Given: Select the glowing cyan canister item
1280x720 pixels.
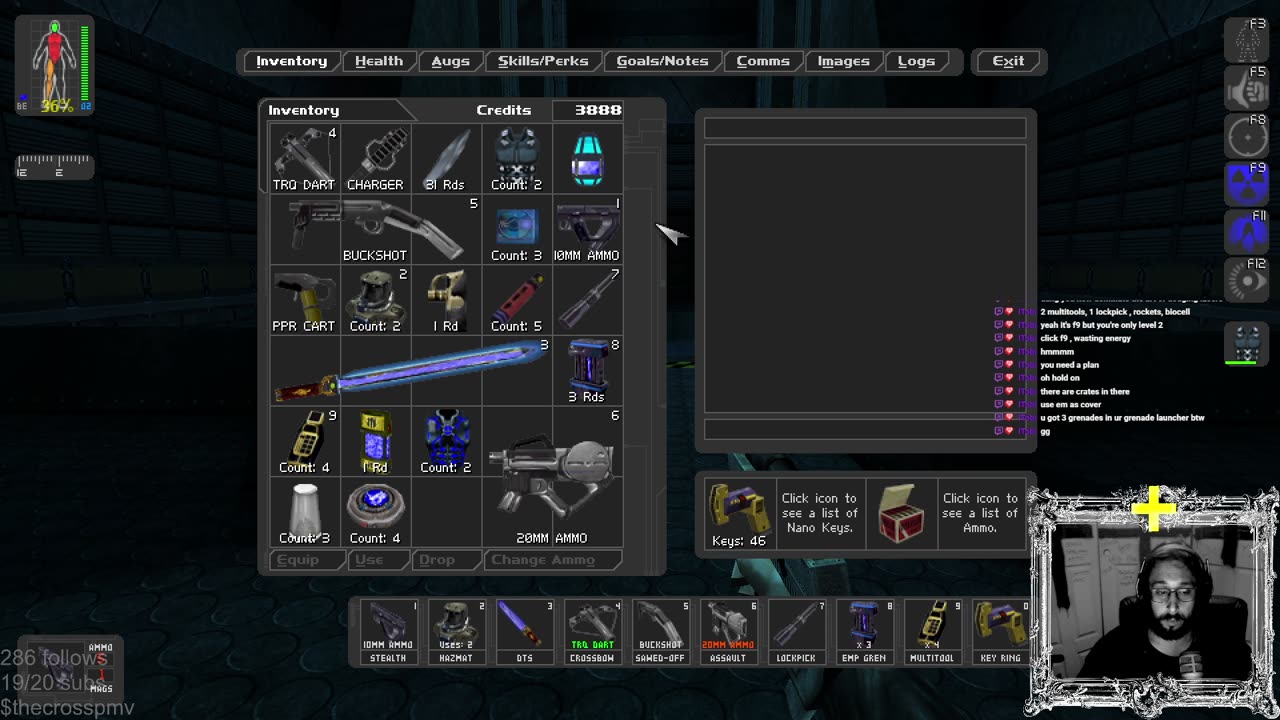Looking at the screenshot, I should [x=587, y=158].
